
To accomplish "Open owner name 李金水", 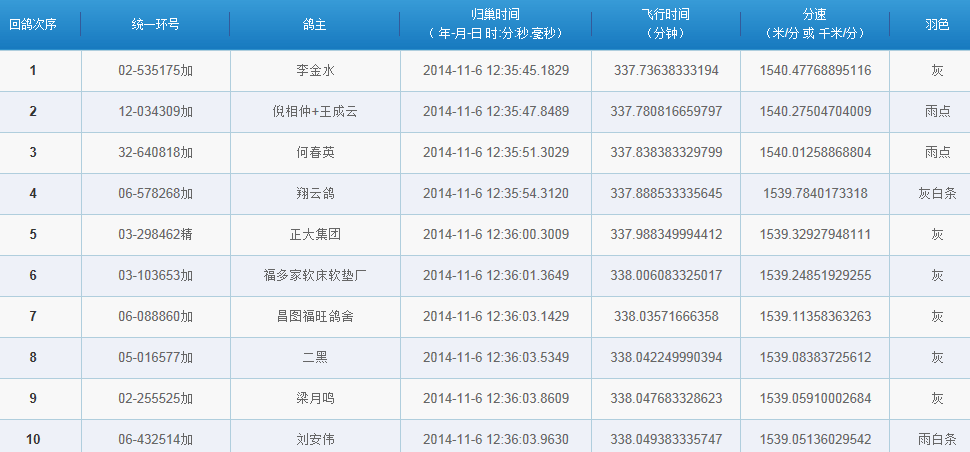I will pos(315,71).
